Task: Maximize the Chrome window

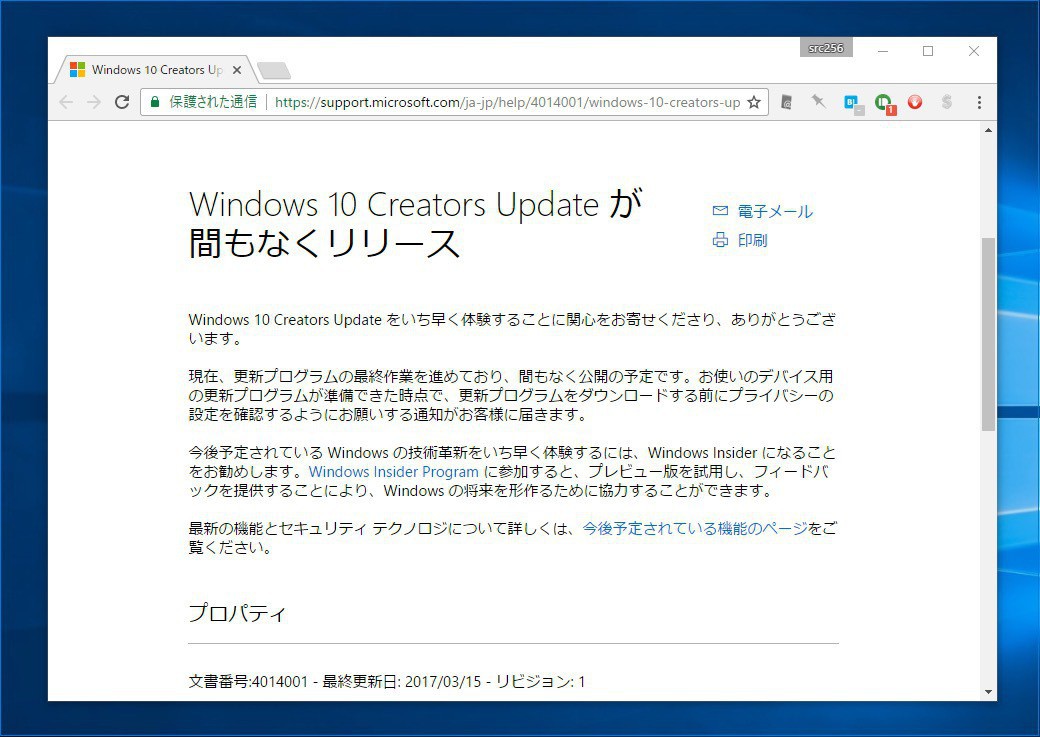Action: pyautogui.click(x=928, y=51)
